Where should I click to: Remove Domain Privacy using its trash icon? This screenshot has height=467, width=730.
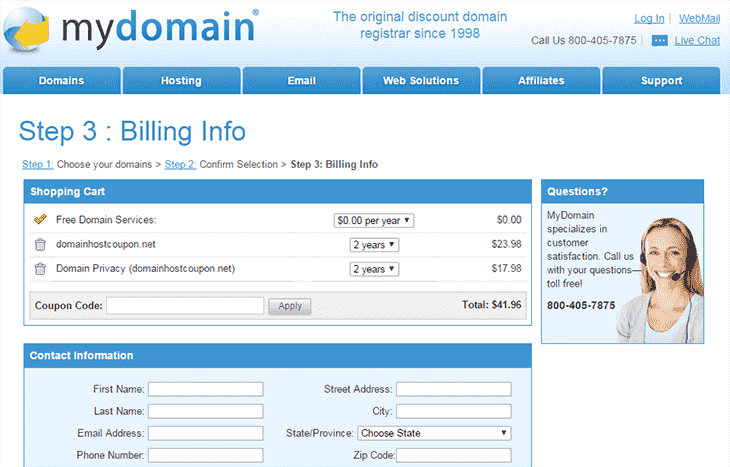(41, 269)
